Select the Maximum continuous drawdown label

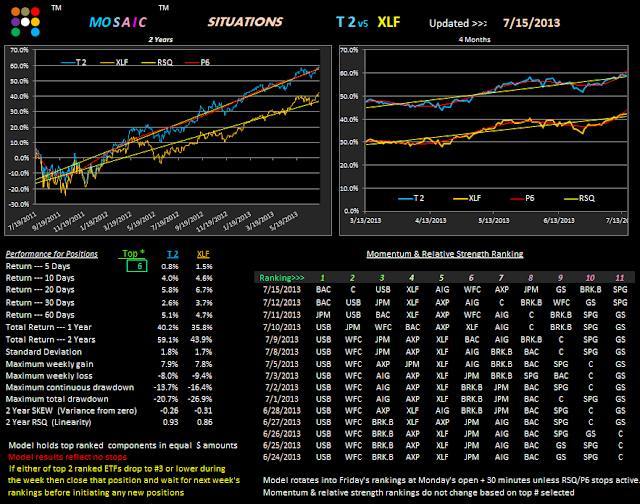pyautogui.click(x=70, y=387)
